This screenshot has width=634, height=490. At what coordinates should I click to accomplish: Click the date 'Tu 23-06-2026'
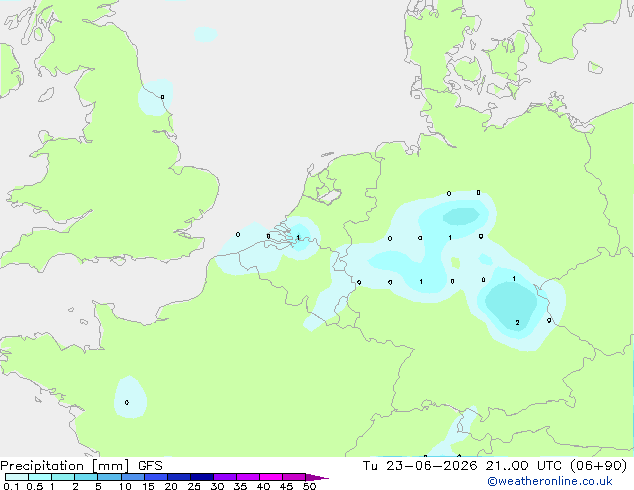point(420,466)
